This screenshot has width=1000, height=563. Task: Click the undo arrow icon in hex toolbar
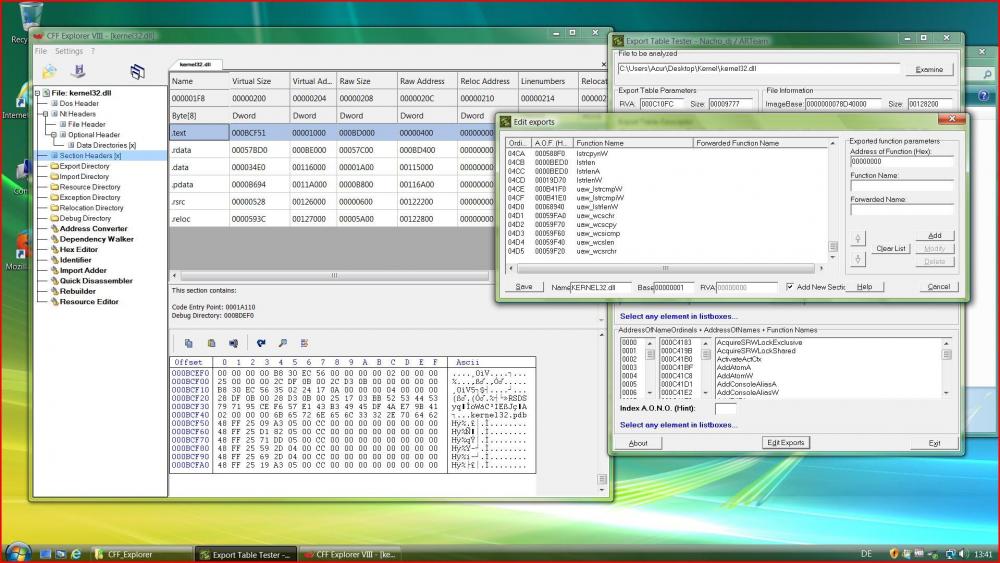pos(261,343)
